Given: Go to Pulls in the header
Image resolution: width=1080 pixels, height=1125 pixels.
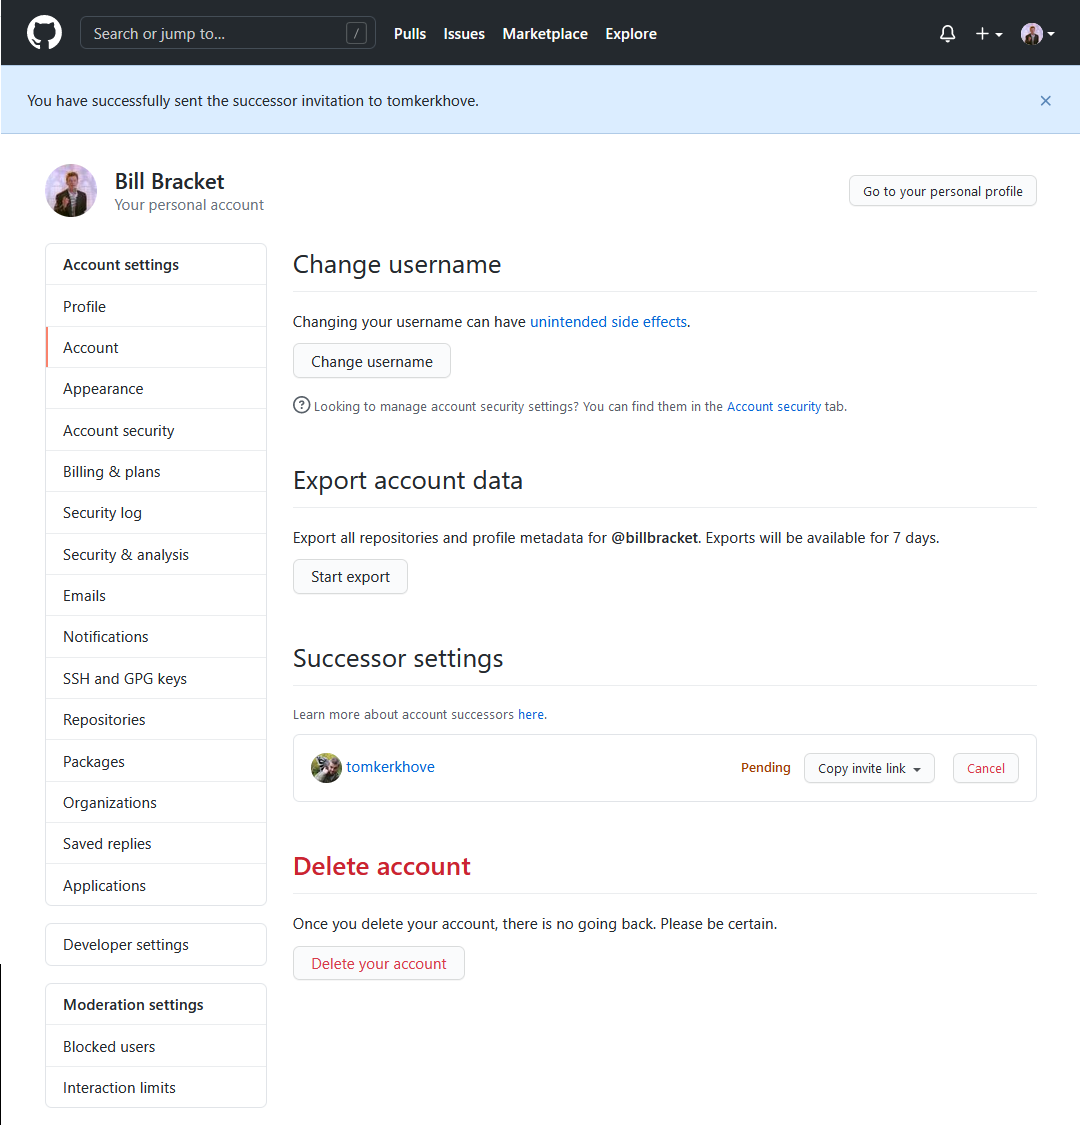Looking at the screenshot, I should pyautogui.click(x=410, y=34).
